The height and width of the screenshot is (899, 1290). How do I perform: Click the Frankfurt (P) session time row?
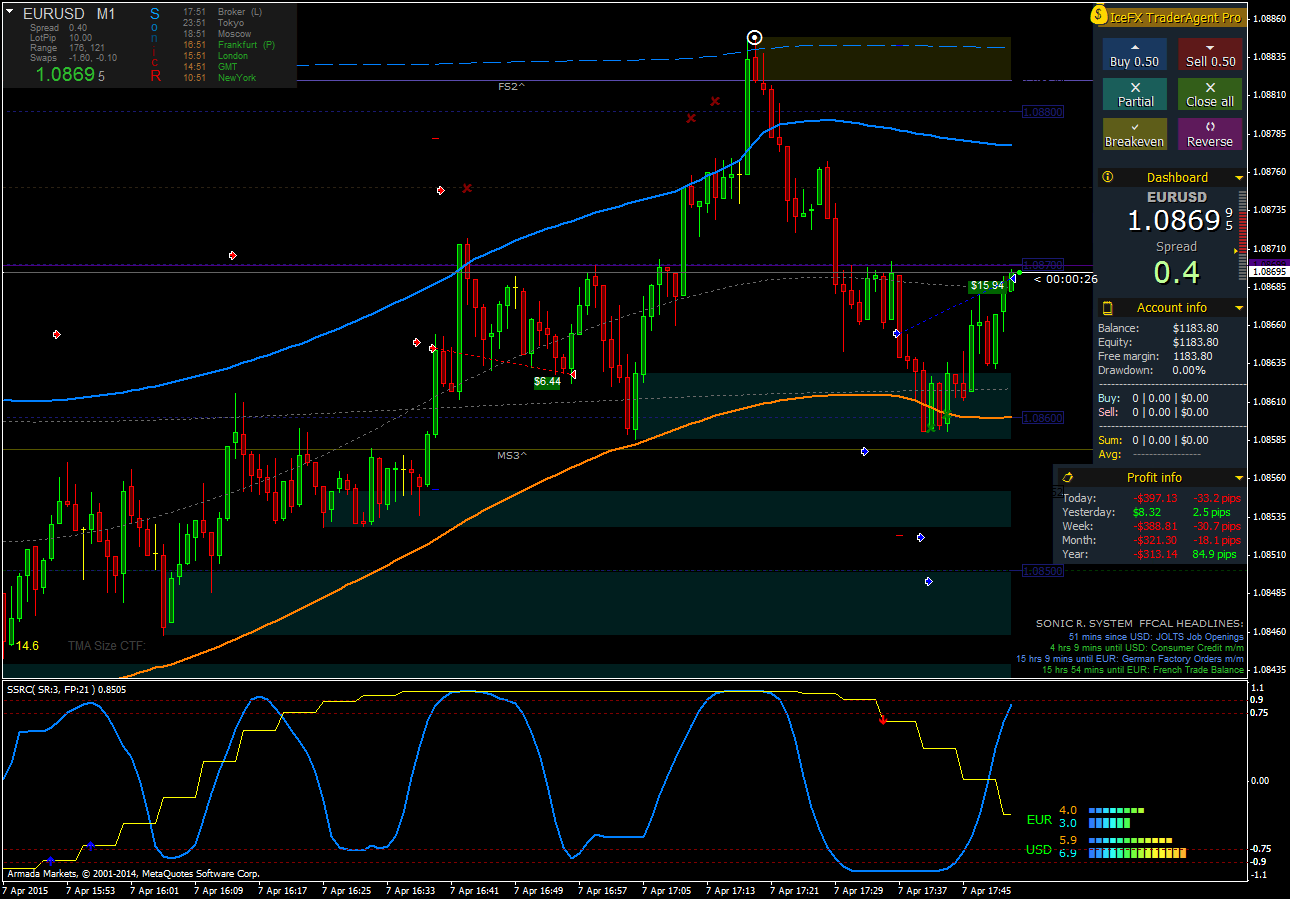click(x=230, y=45)
